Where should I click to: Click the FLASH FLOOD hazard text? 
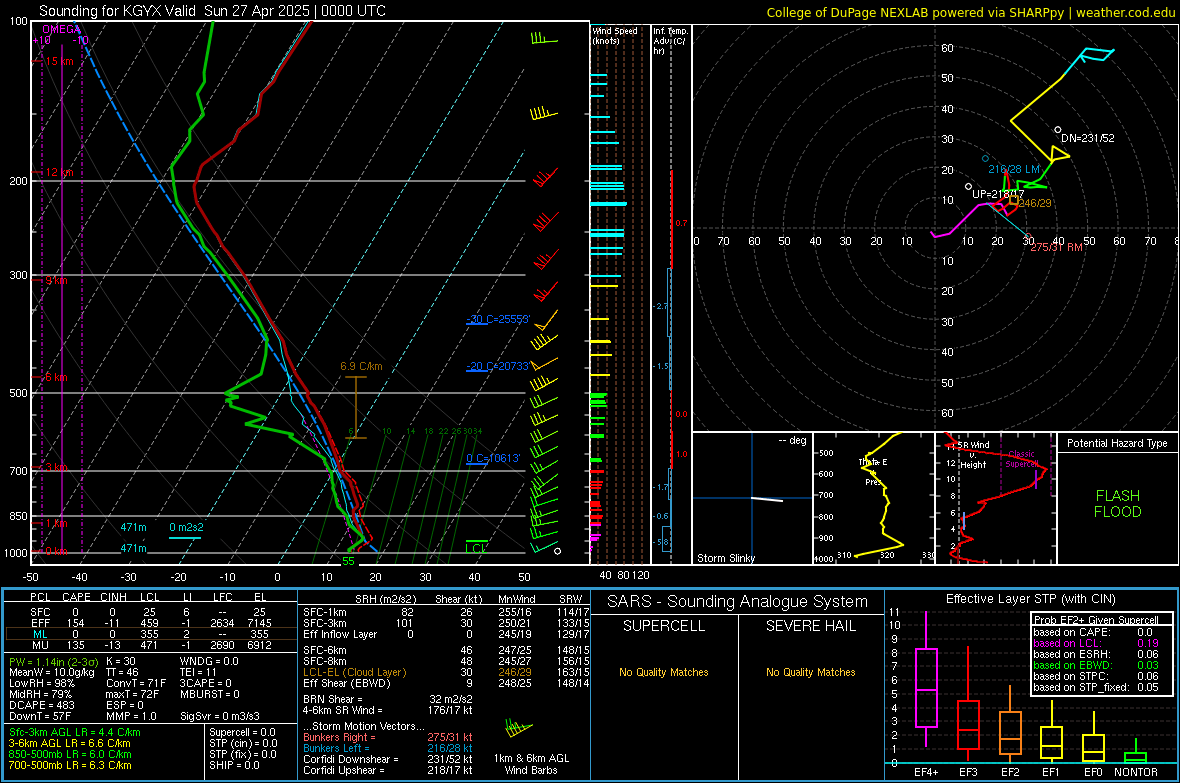click(x=1118, y=504)
